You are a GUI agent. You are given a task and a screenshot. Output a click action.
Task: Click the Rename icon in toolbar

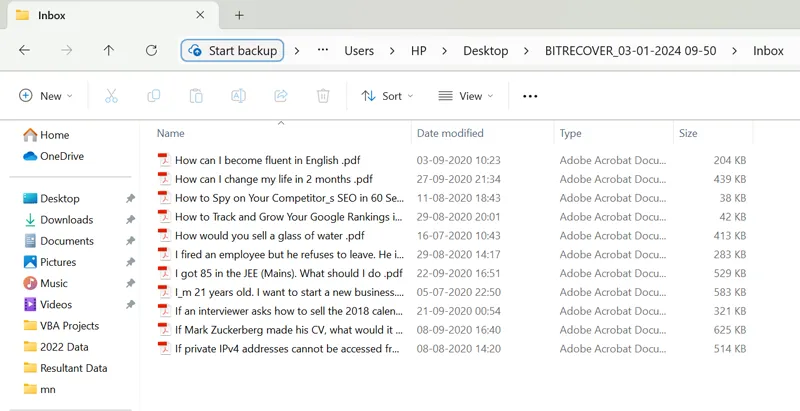point(238,96)
